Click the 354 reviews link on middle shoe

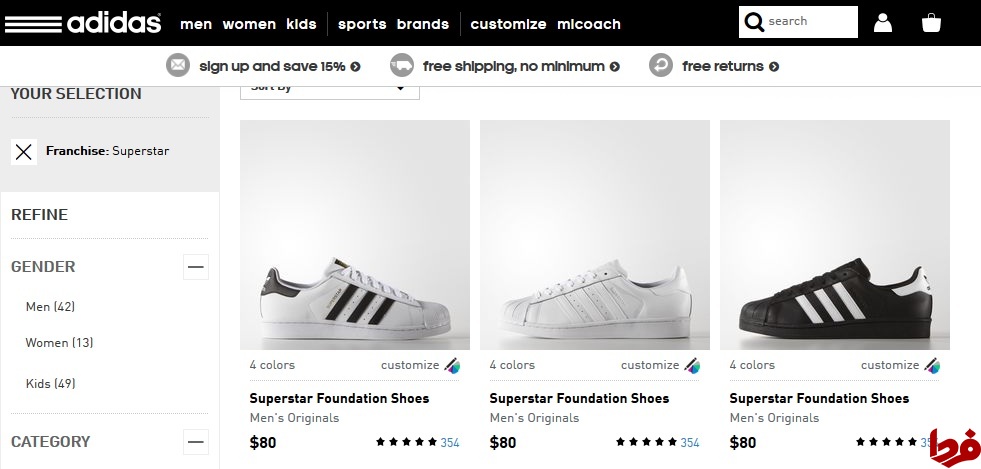click(x=690, y=443)
